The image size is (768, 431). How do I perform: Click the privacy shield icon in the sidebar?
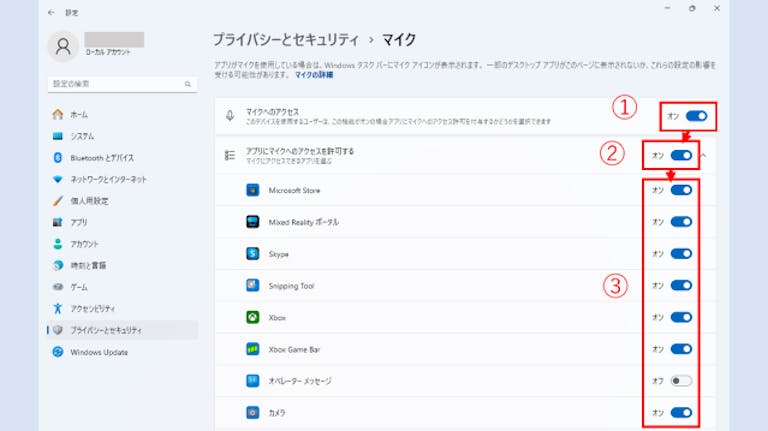[x=58, y=330]
